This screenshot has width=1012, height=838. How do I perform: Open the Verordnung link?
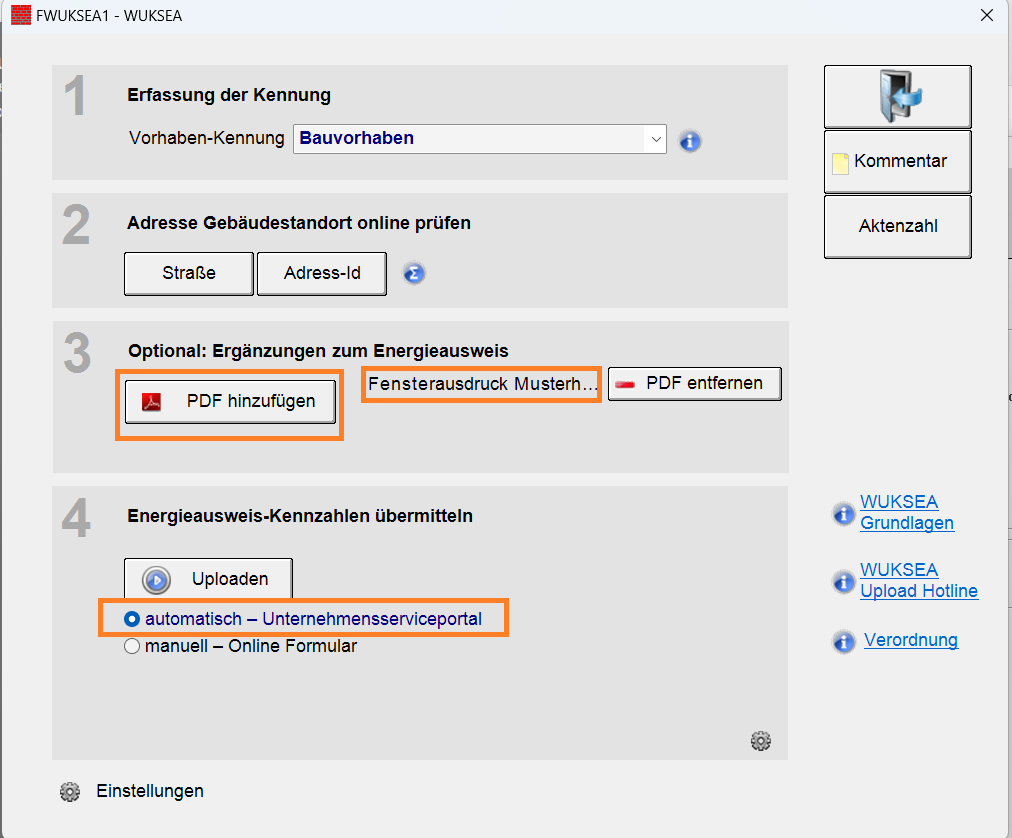pos(910,640)
